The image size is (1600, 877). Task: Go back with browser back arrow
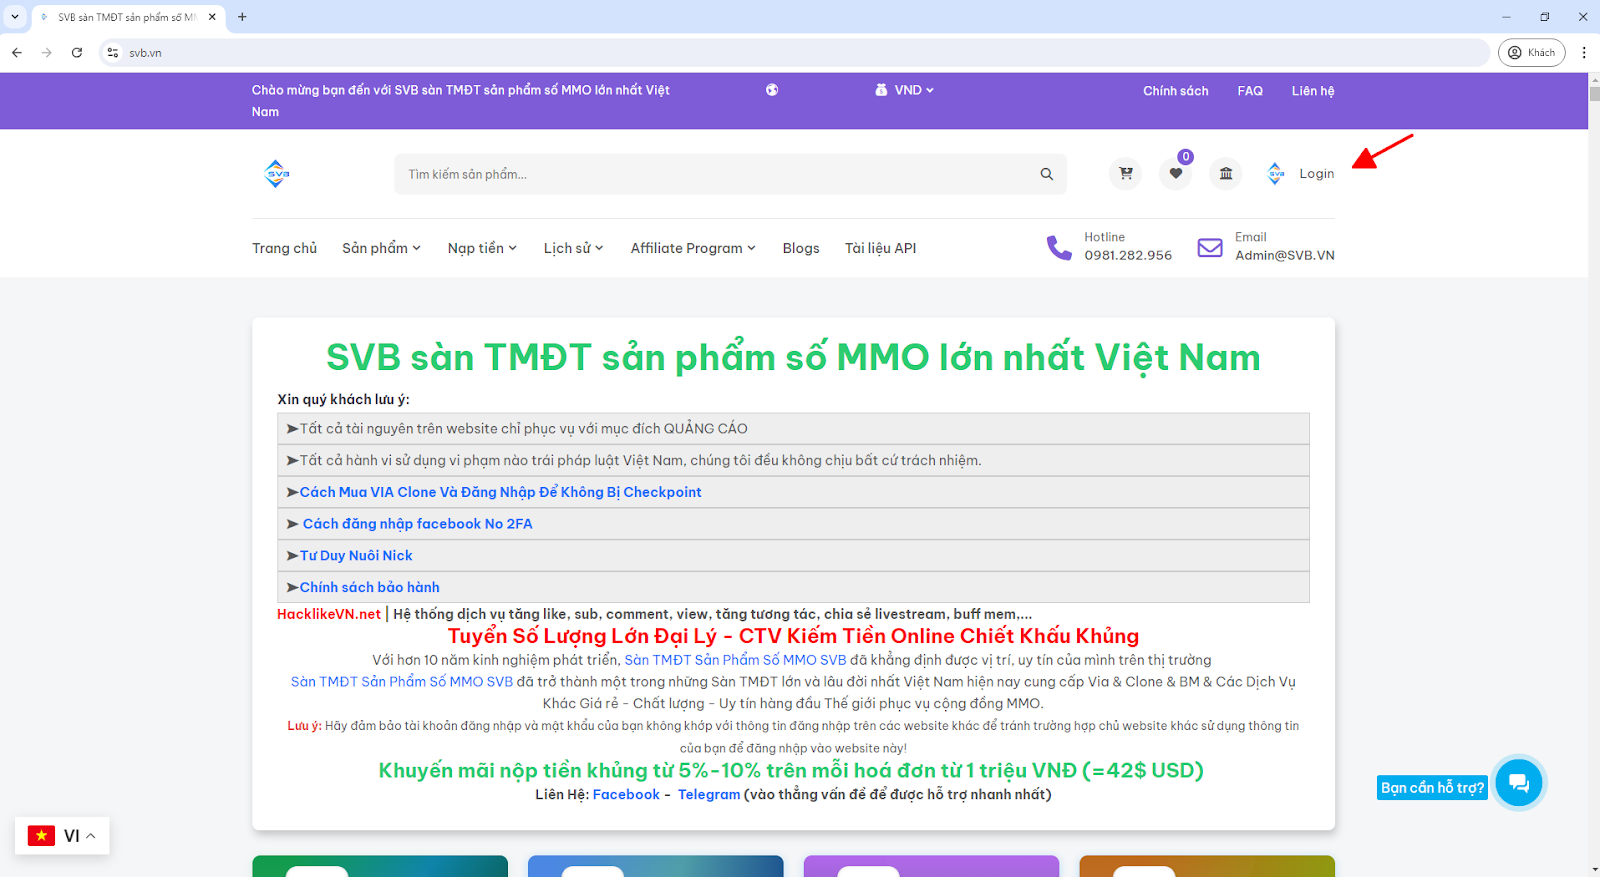(17, 53)
